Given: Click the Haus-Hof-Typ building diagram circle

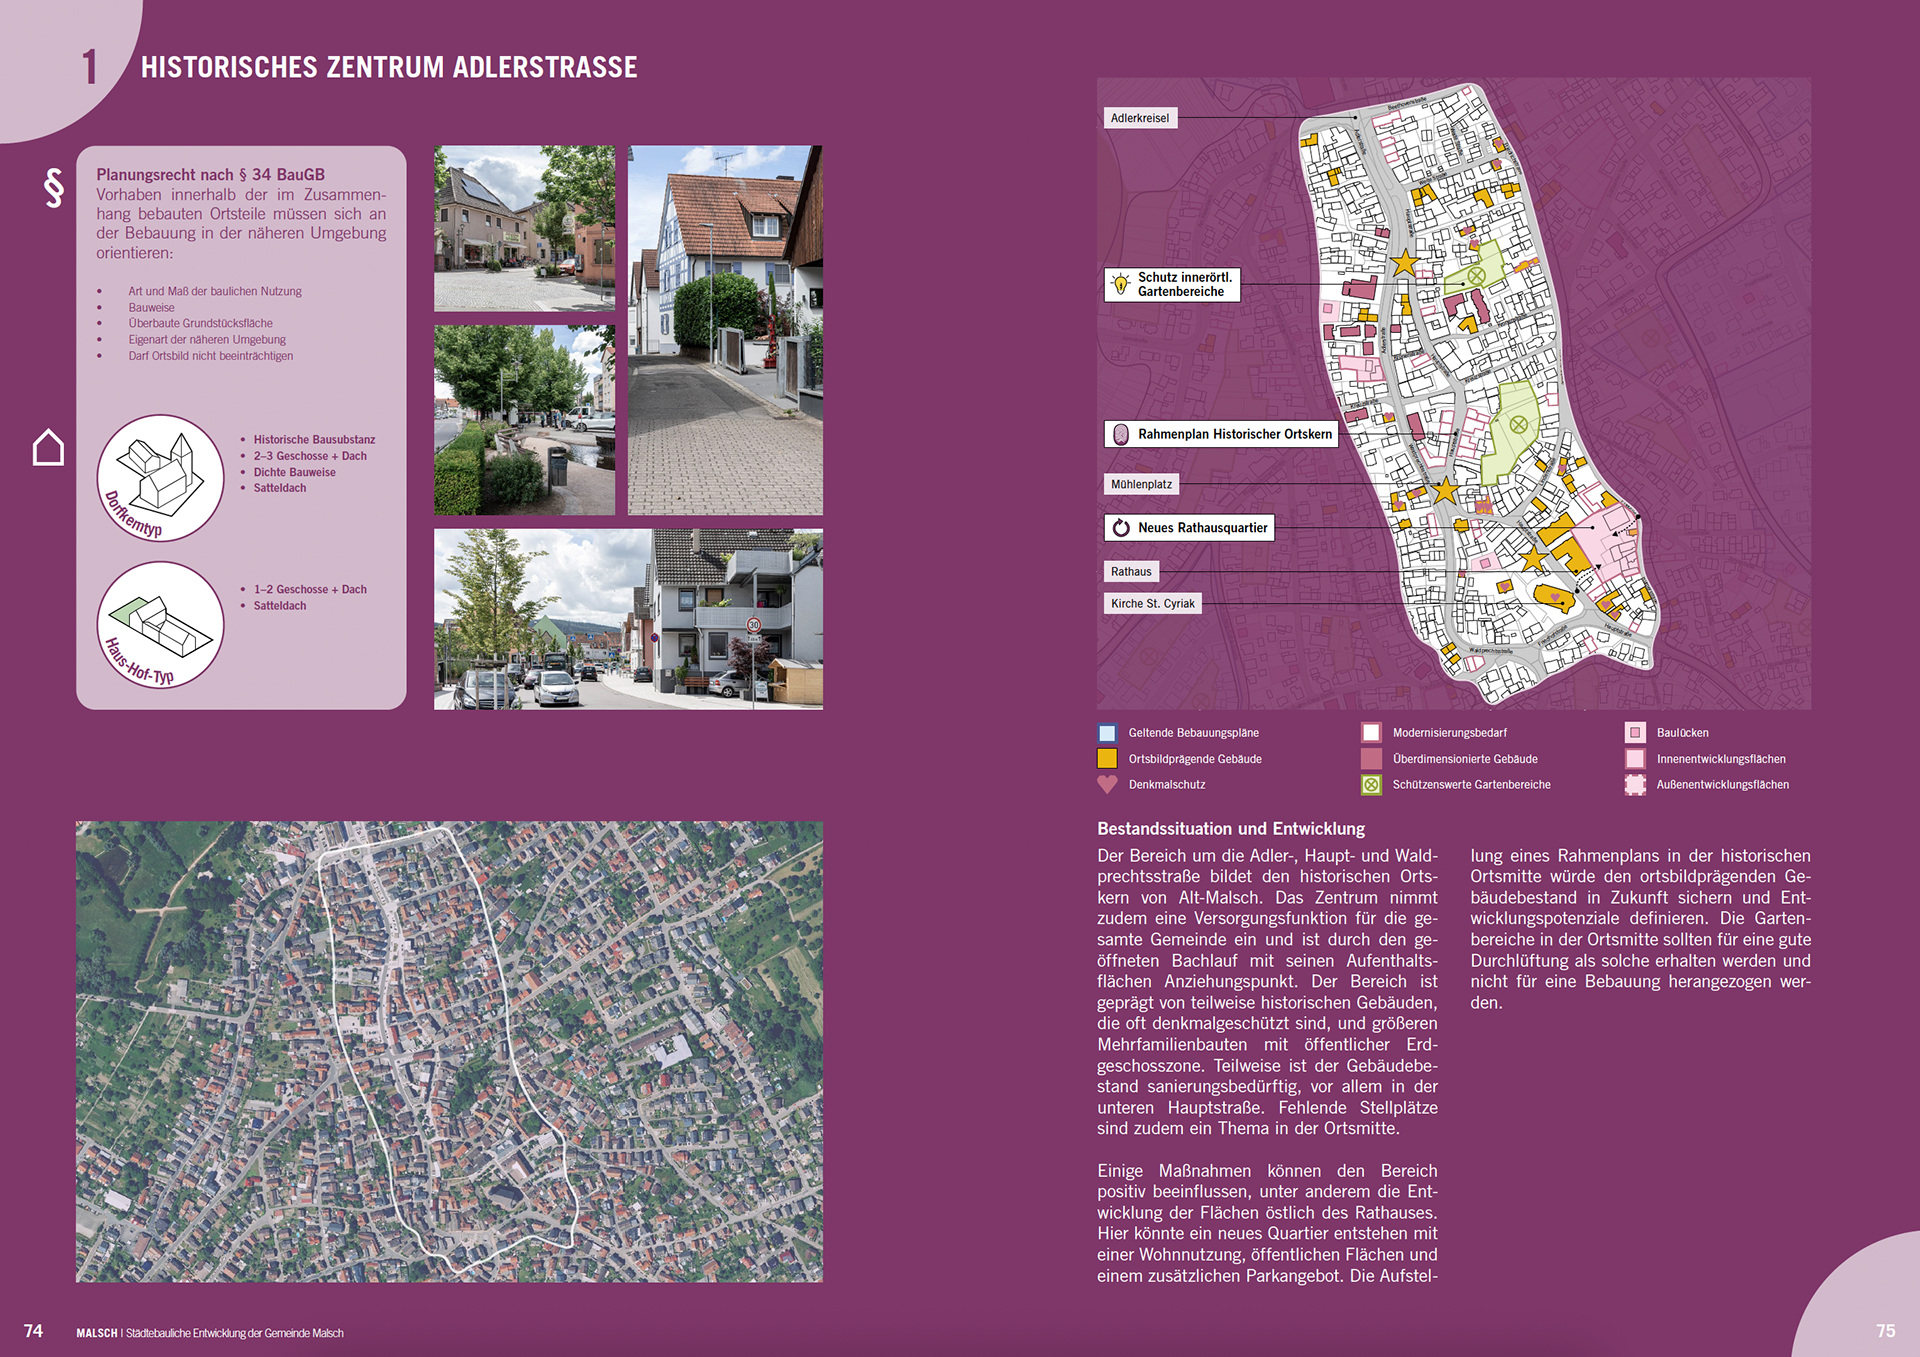Looking at the screenshot, I should coord(160,625).
